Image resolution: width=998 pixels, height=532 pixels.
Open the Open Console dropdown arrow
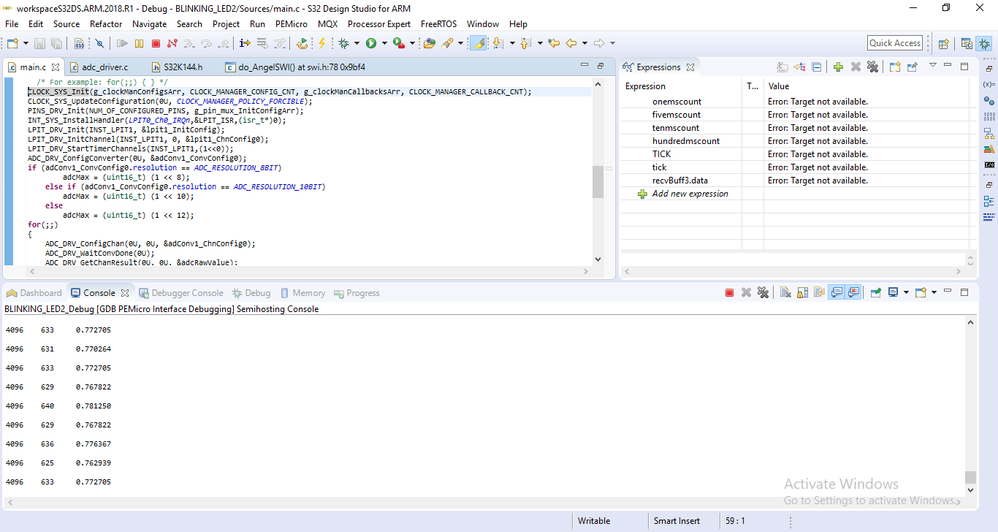coord(934,293)
